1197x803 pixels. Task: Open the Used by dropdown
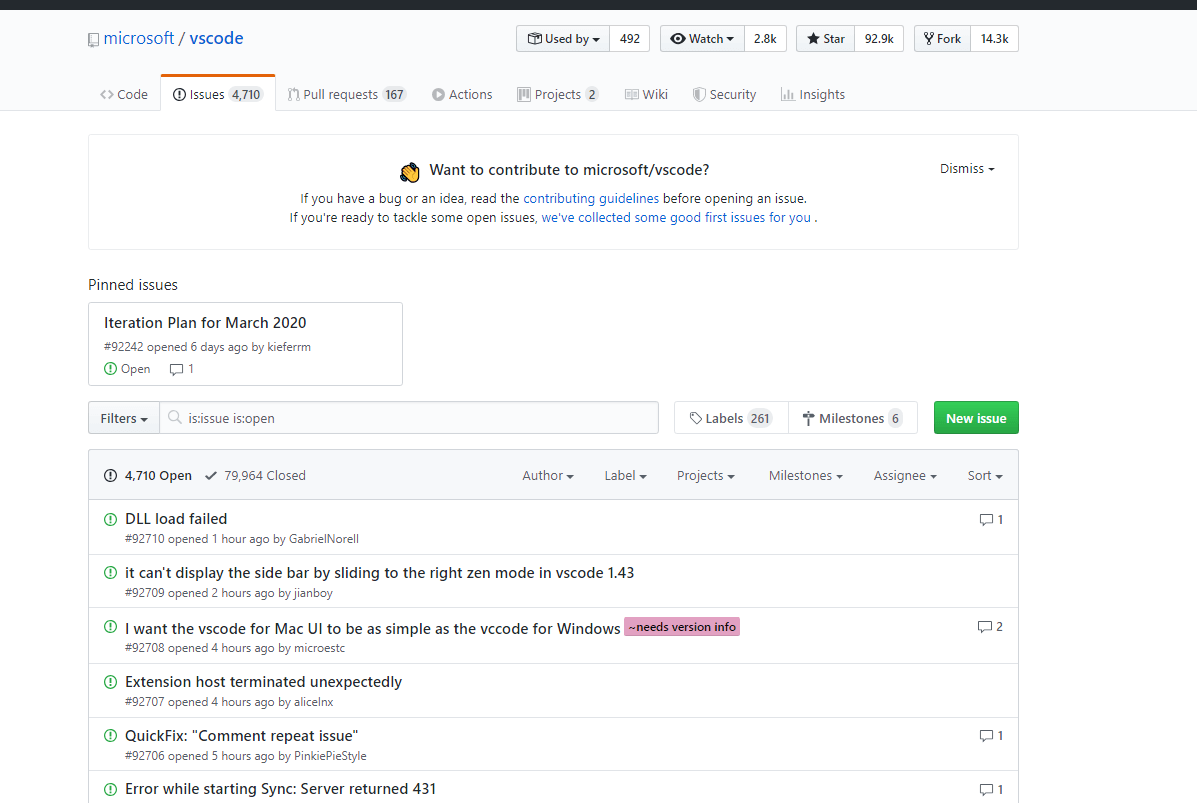(x=563, y=39)
